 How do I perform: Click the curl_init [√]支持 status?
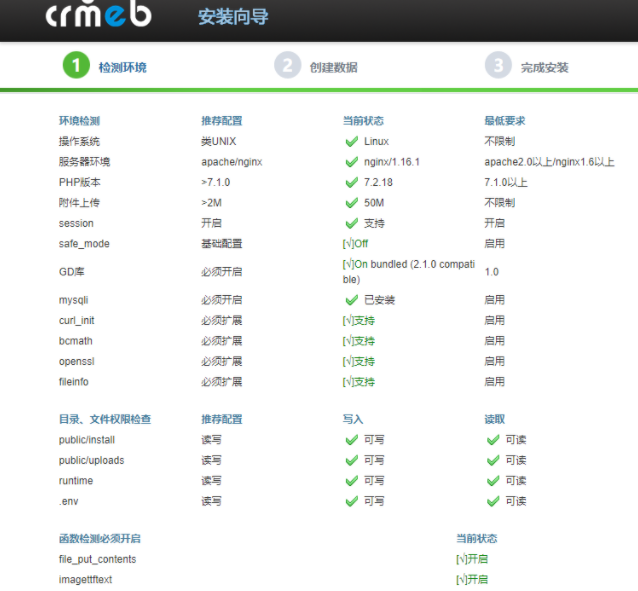pyautogui.click(x=358, y=321)
